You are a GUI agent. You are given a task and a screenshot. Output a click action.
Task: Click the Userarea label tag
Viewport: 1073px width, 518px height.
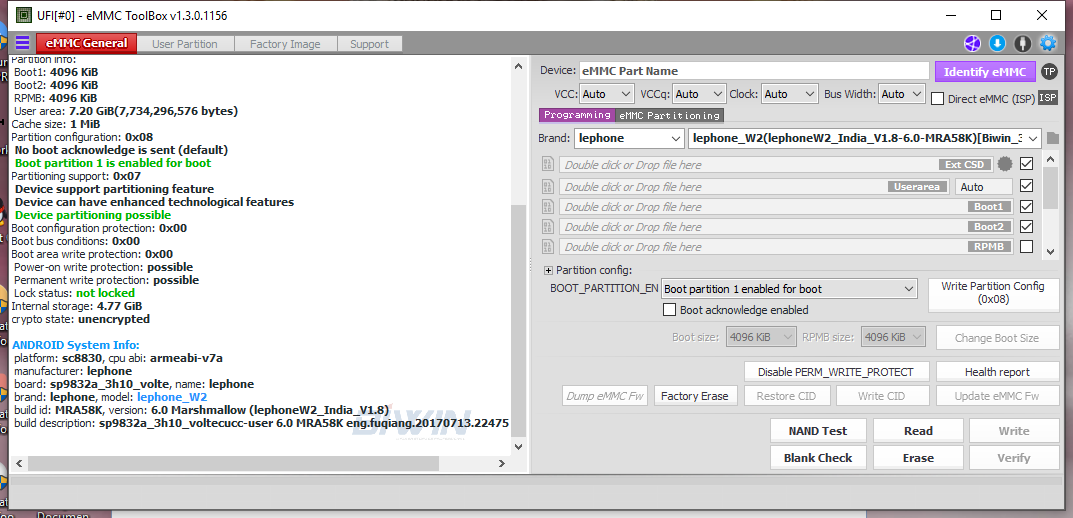[918, 186]
